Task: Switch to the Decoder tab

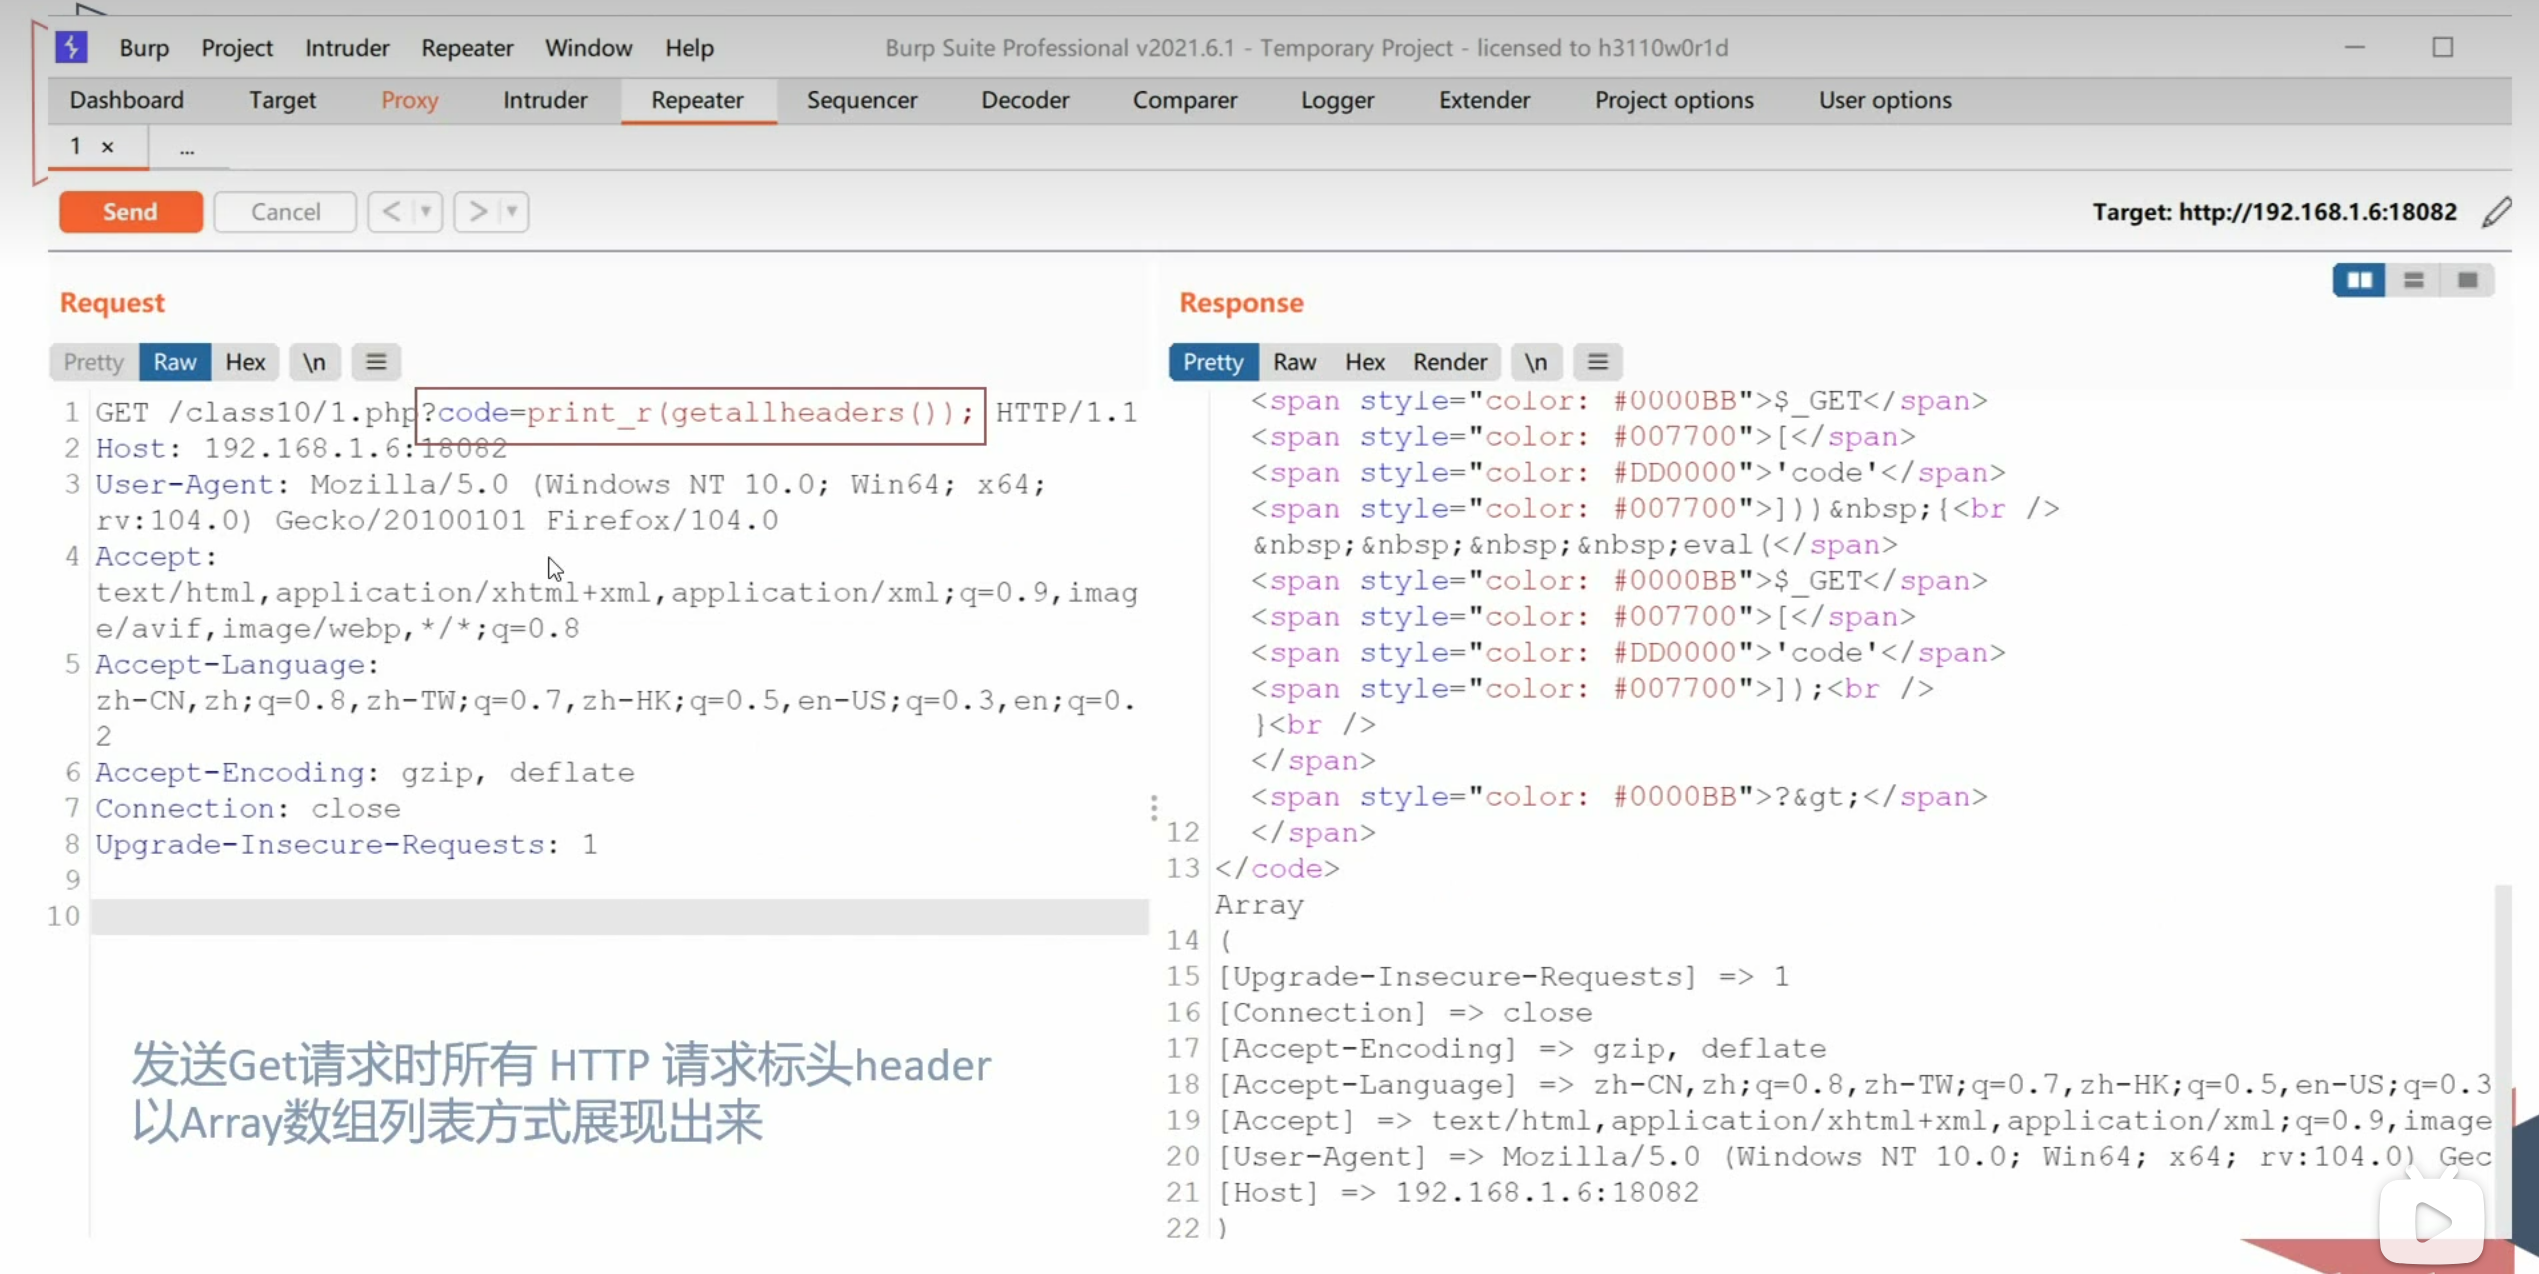Action: coord(1024,100)
